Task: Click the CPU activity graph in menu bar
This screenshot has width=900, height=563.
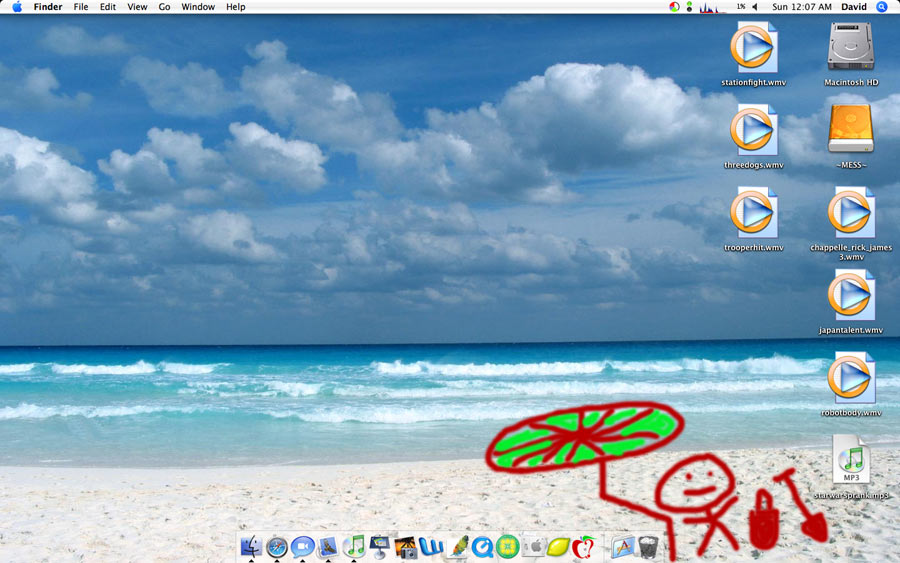Action: coord(712,7)
